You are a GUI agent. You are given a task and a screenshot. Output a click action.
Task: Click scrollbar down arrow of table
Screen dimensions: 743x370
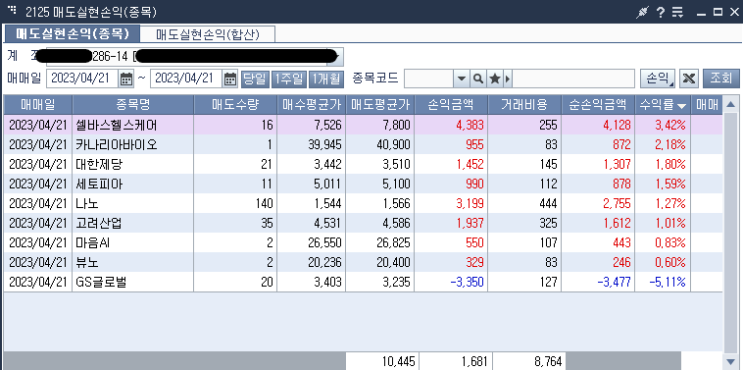[x=730, y=361]
